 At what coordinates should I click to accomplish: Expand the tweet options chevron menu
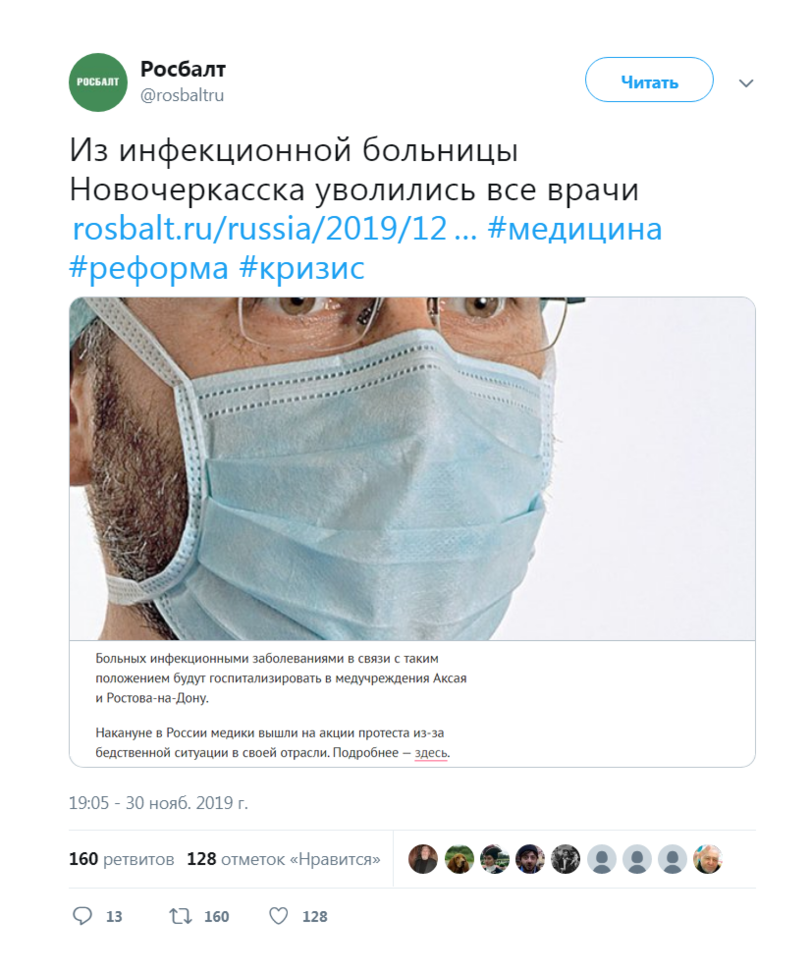pyautogui.click(x=746, y=83)
